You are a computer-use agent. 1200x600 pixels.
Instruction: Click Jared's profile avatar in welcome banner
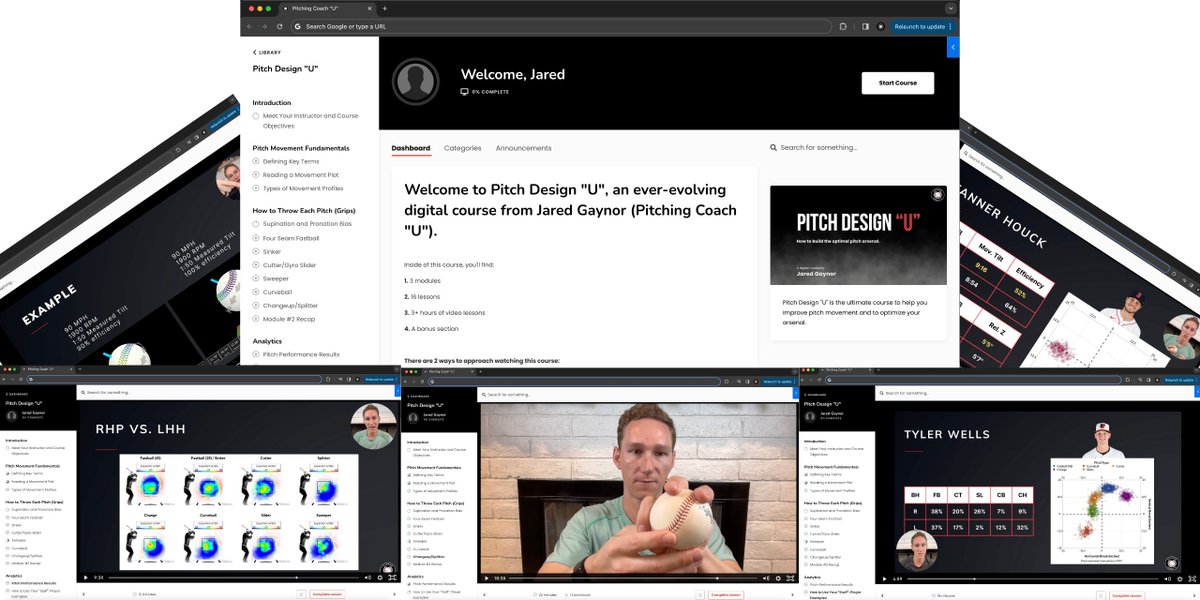tap(415, 82)
